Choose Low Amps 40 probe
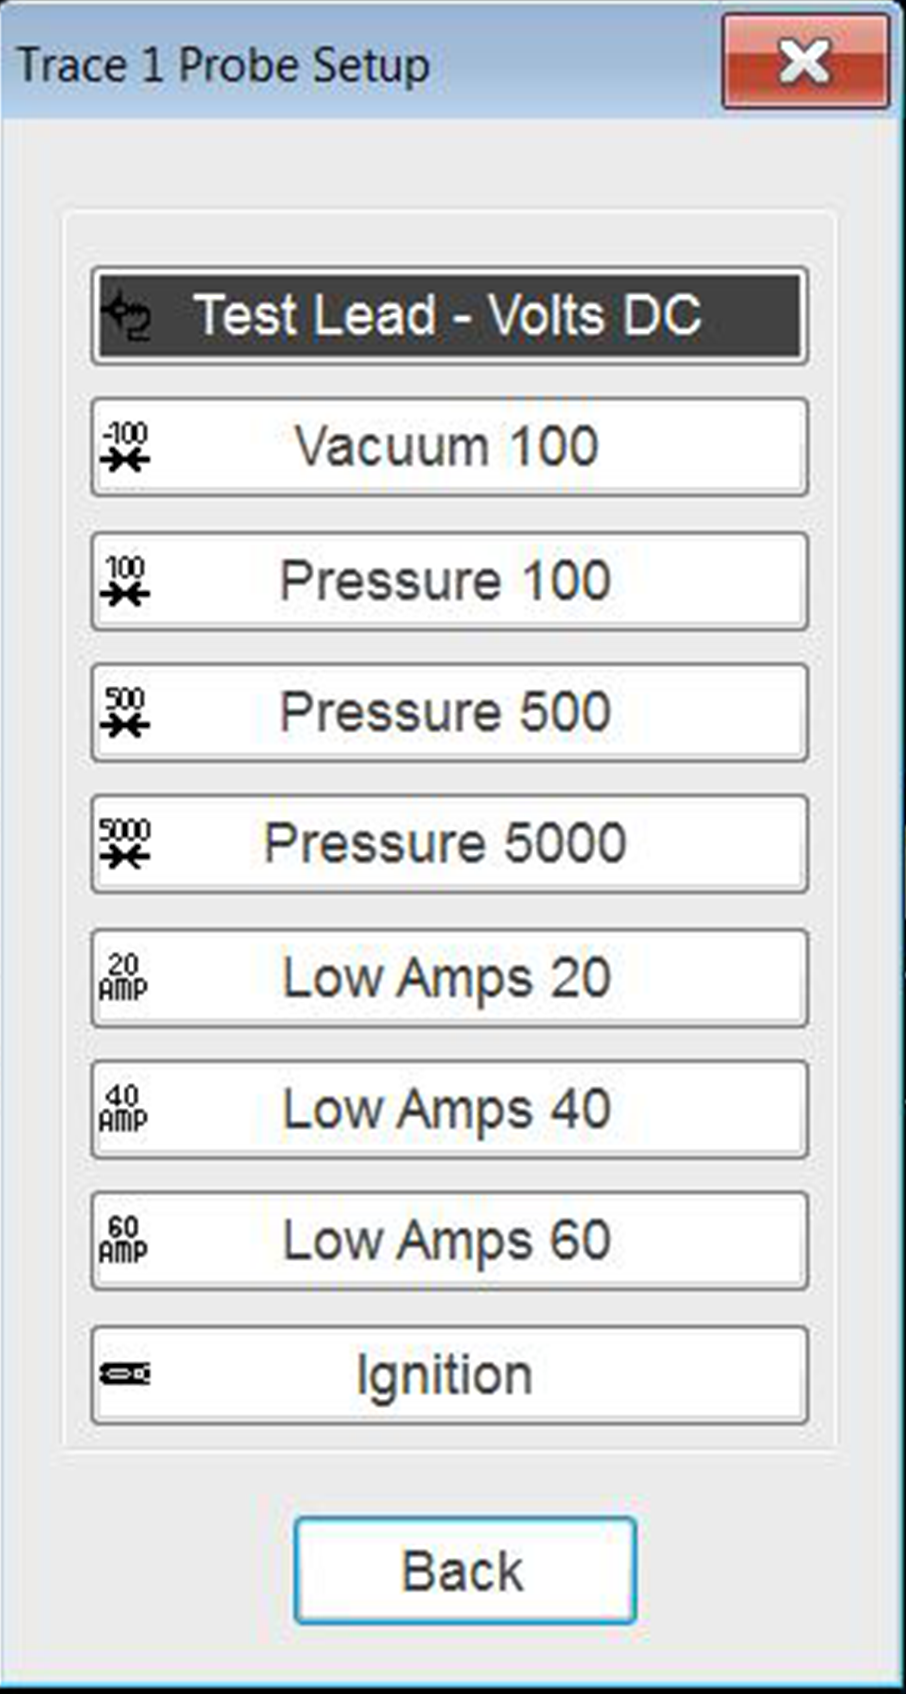 coord(447,1109)
